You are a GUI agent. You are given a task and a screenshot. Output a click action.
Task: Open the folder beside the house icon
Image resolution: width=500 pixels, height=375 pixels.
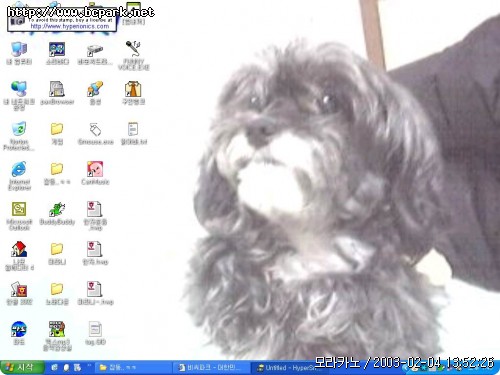[x=57, y=253]
